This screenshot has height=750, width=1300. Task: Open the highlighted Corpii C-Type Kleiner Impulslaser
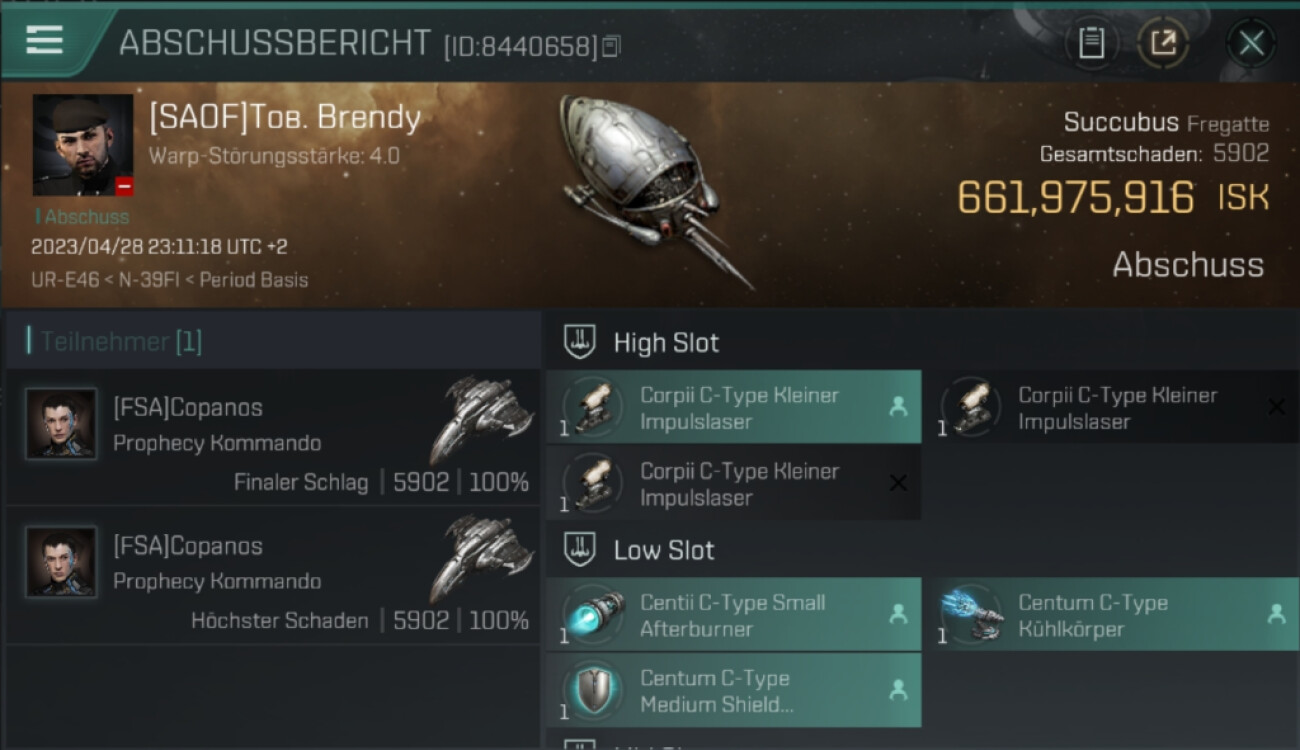click(x=734, y=407)
